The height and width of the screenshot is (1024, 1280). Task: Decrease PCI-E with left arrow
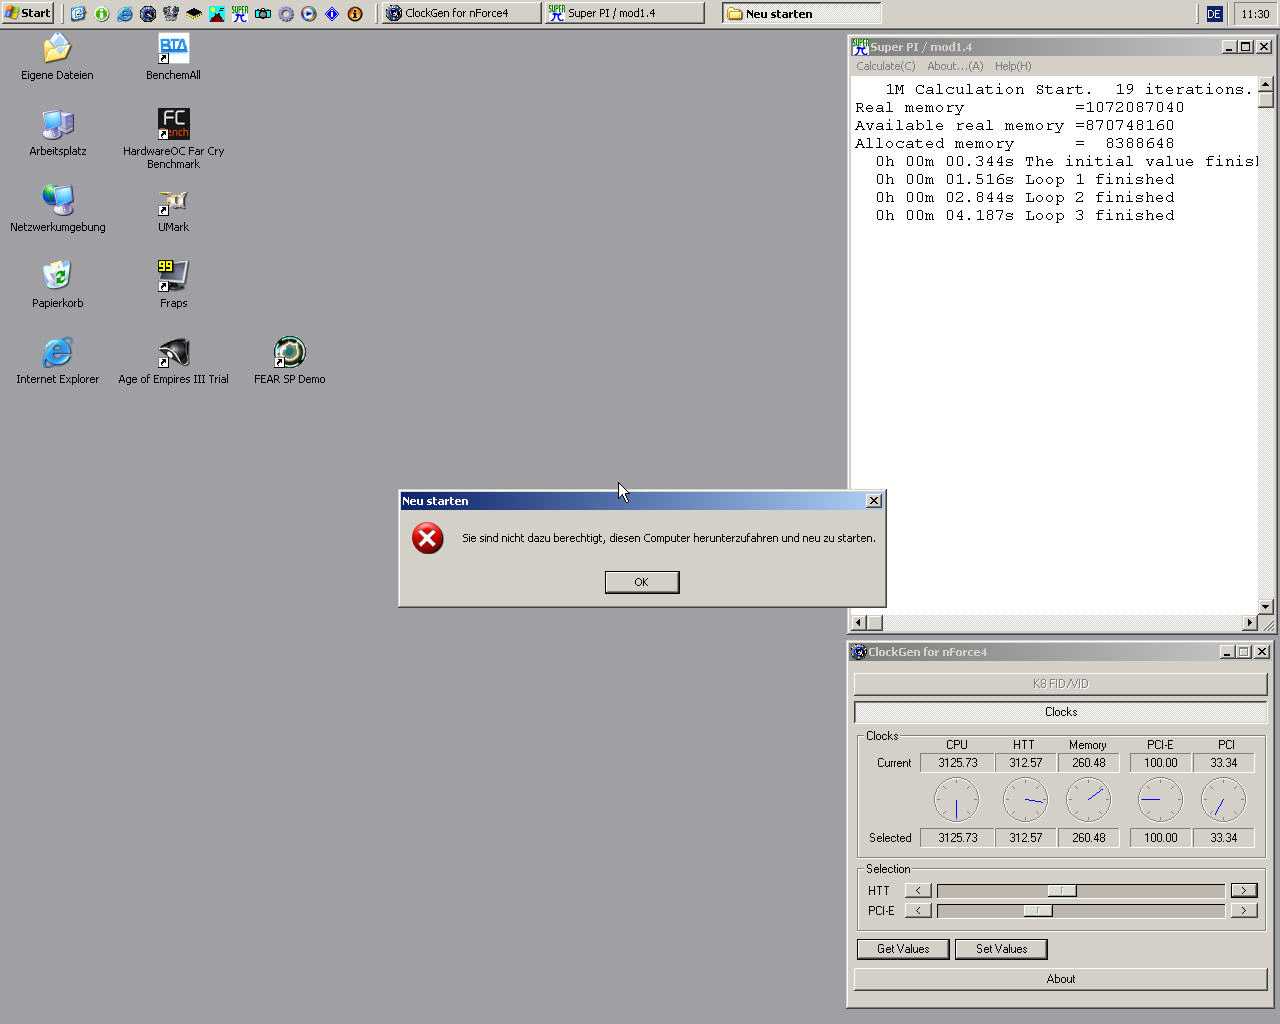click(x=918, y=910)
